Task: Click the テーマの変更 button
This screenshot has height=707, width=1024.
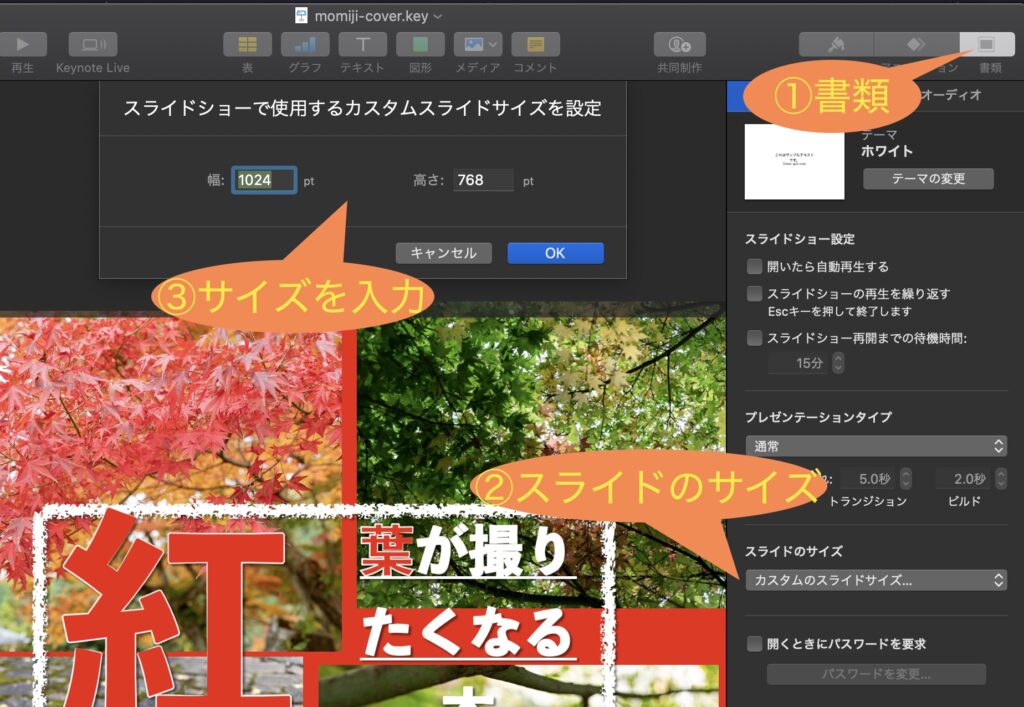Action: coord(928,178)
